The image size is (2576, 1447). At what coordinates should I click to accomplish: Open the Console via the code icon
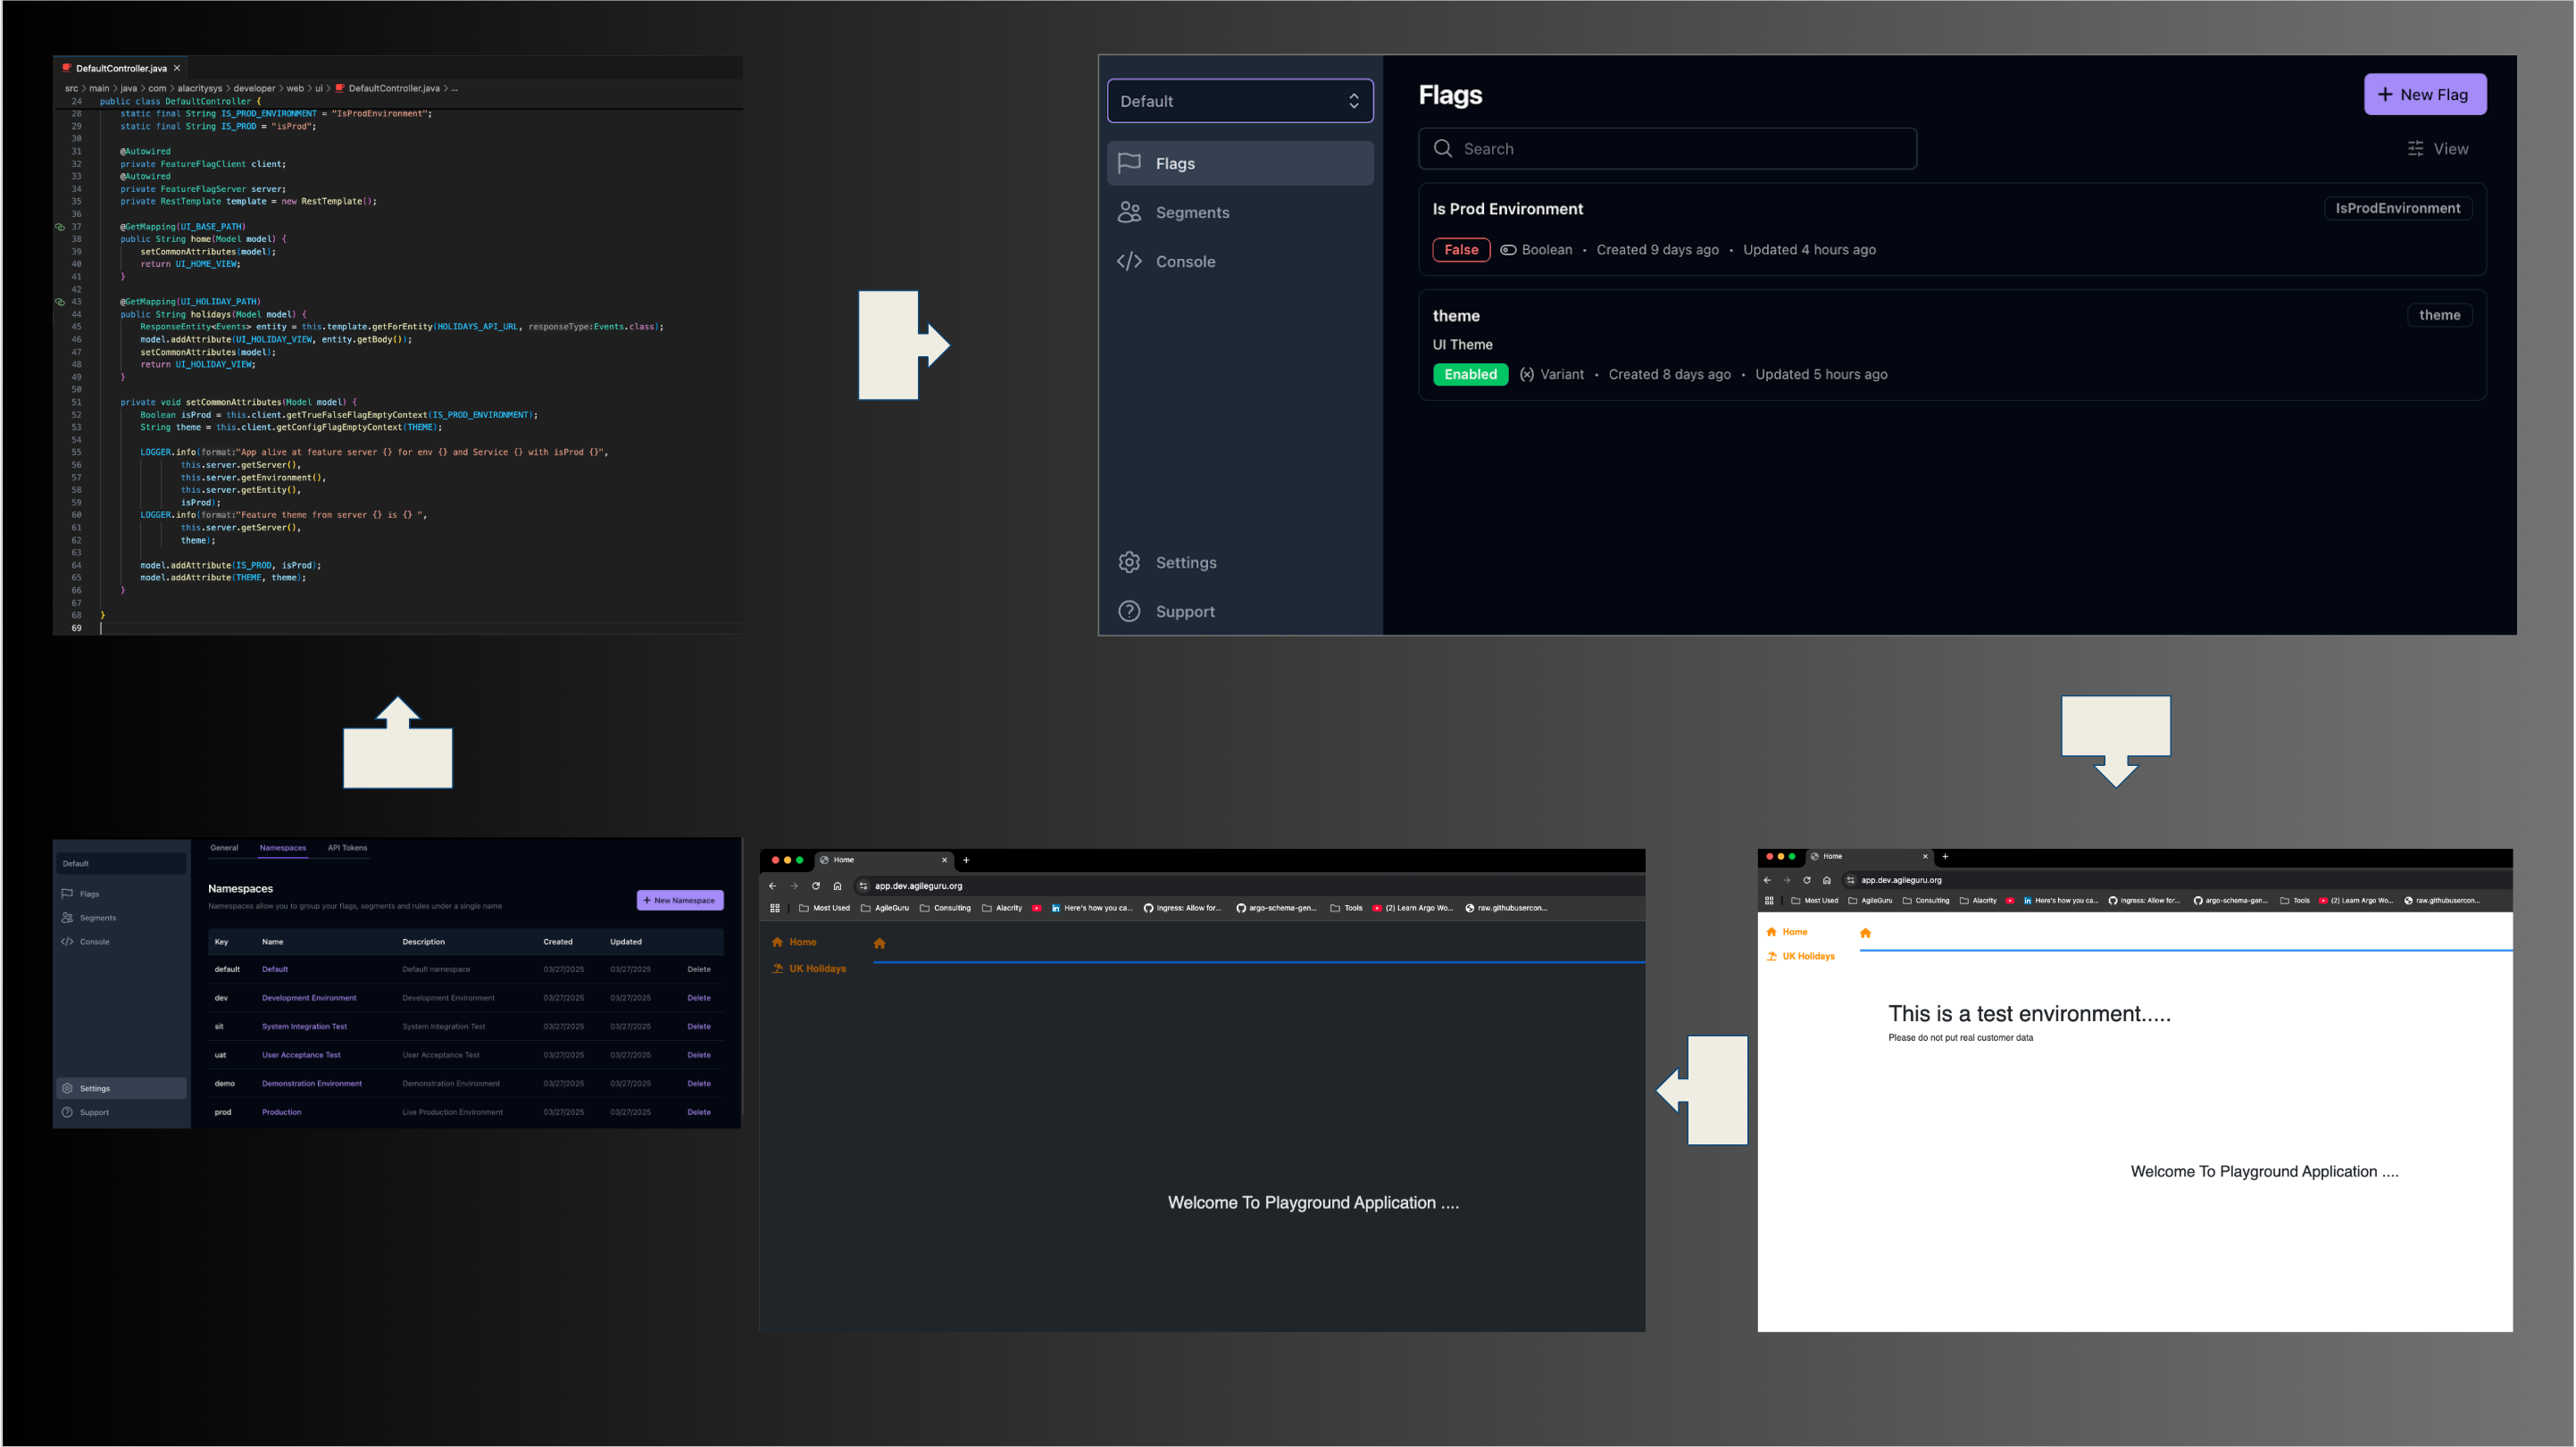click(1129, 261)
